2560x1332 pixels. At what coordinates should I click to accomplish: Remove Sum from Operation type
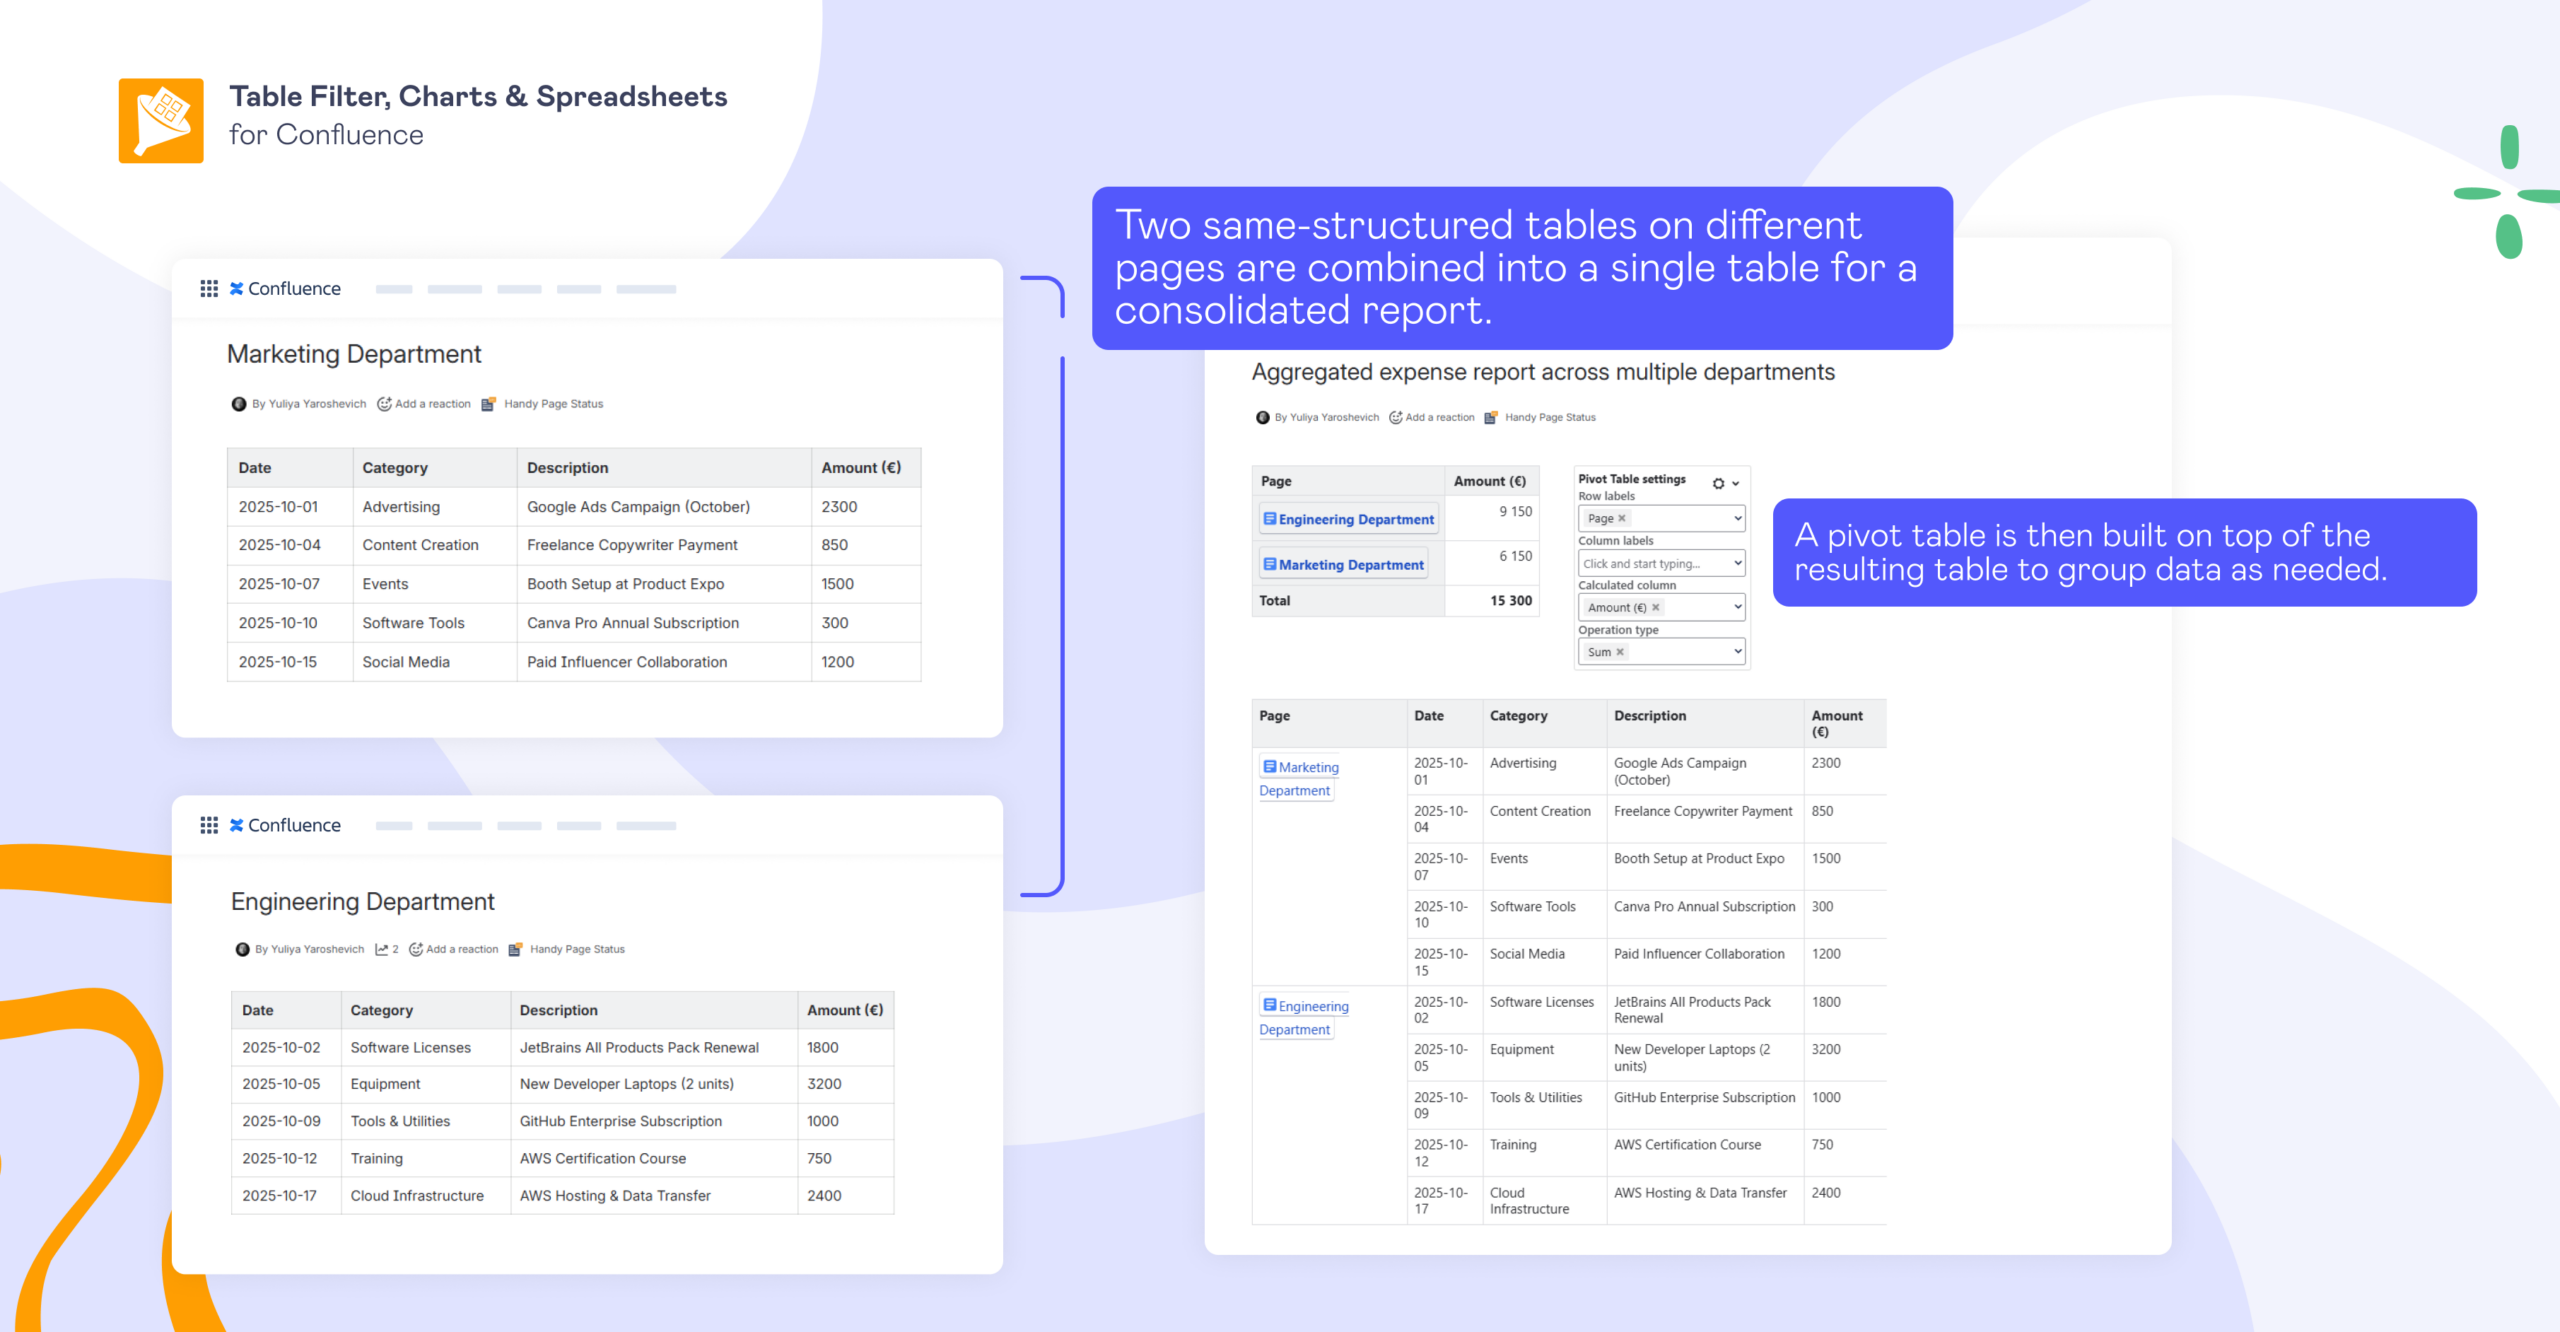[x=1620, y=651]
